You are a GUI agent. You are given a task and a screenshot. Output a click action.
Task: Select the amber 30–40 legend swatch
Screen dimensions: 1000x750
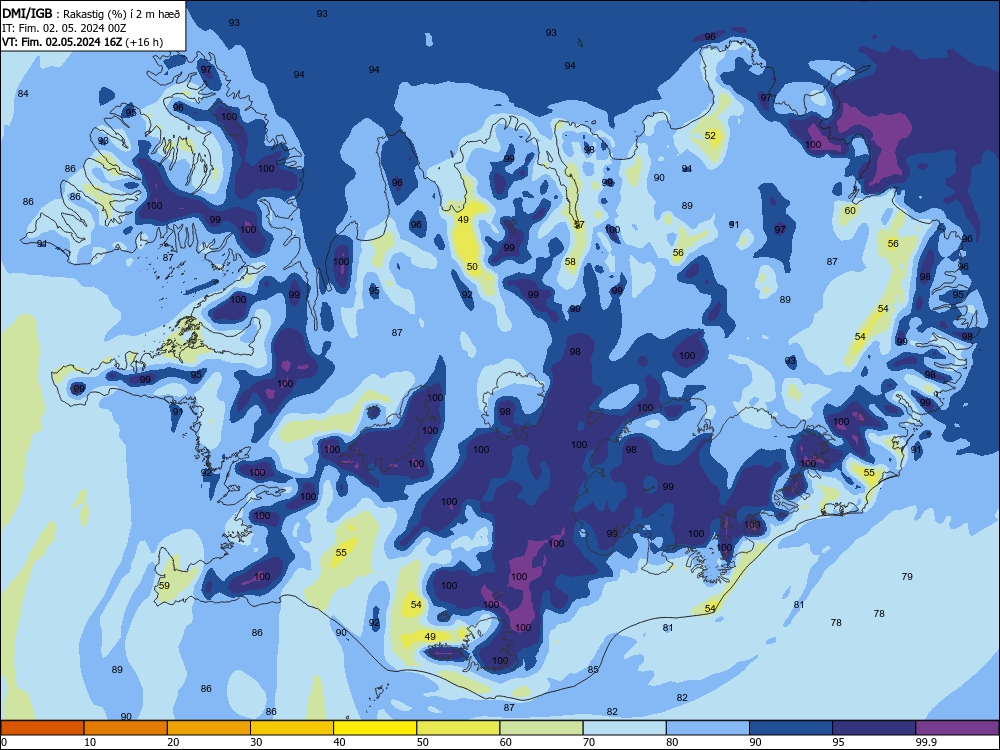(292, 728)
